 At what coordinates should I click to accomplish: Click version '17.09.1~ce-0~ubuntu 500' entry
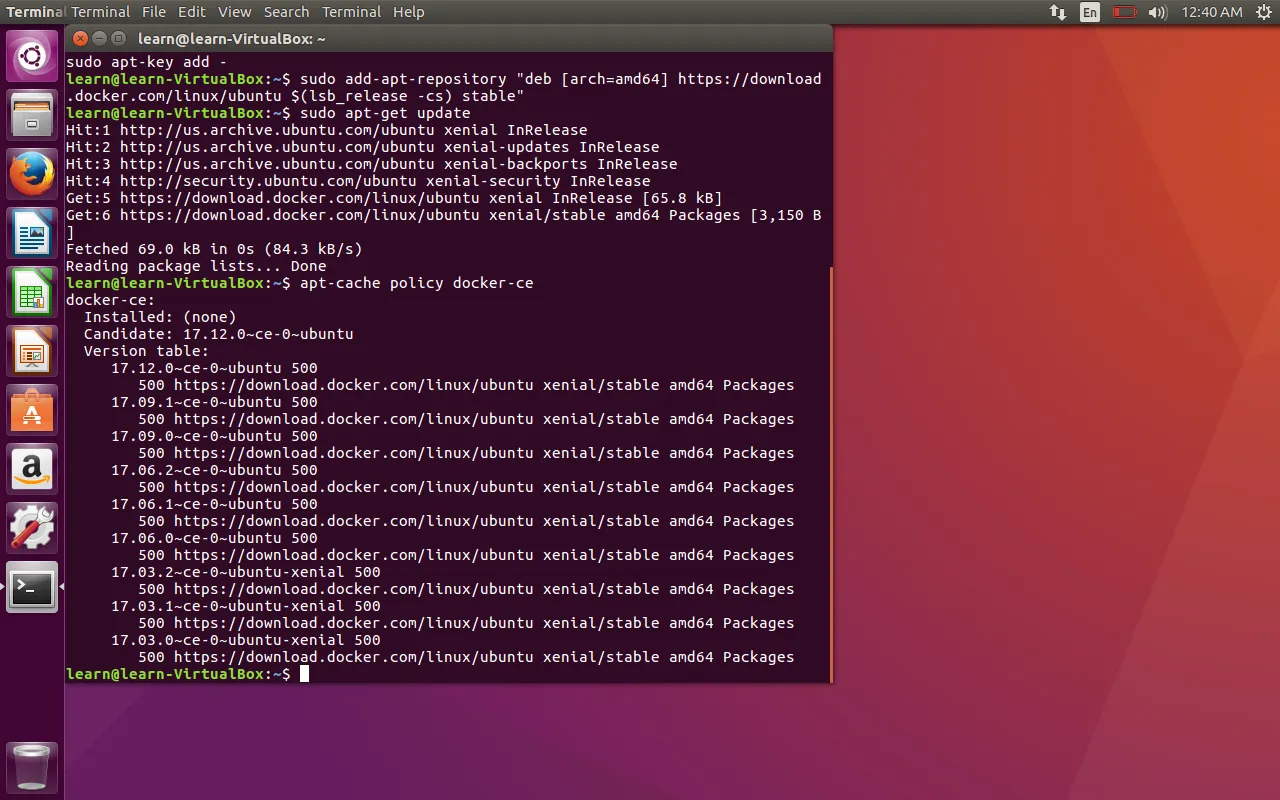(214, 402)
